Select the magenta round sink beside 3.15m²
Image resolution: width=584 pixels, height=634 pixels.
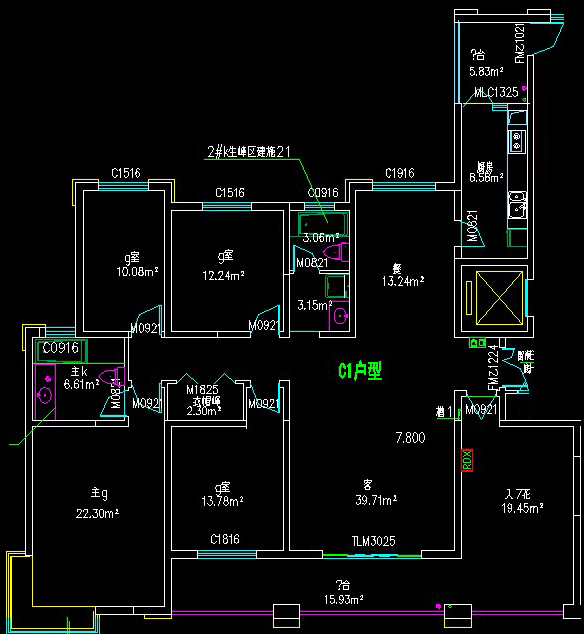341,316
